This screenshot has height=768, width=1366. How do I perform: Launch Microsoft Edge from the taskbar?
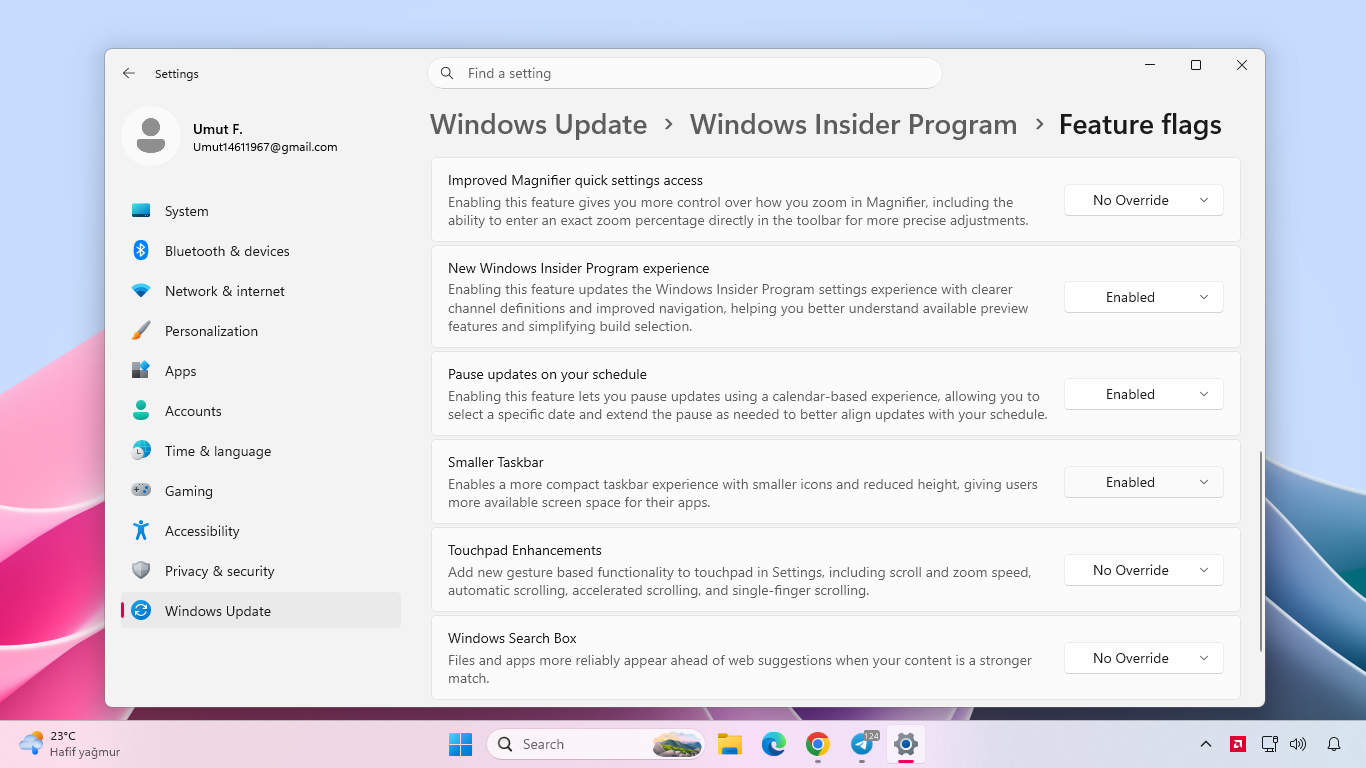click(x=774, y=744)
